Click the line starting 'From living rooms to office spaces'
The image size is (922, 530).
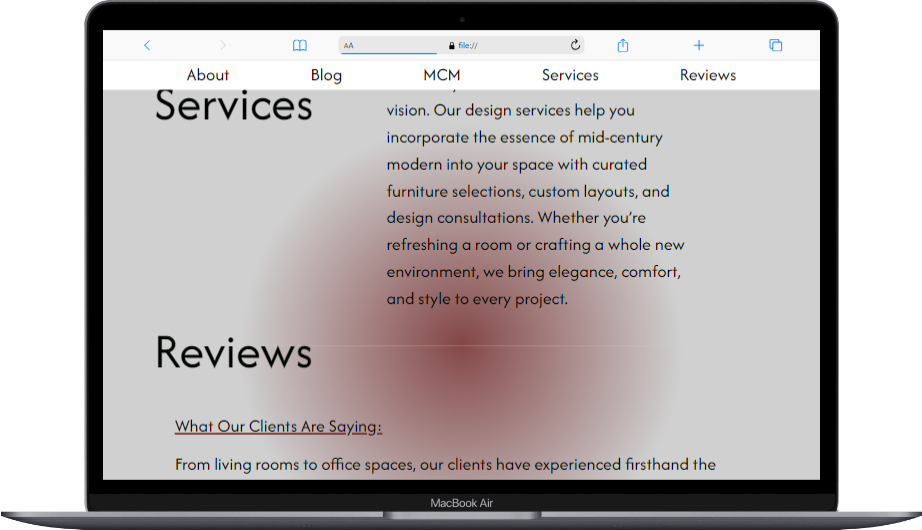pos(445,465)
